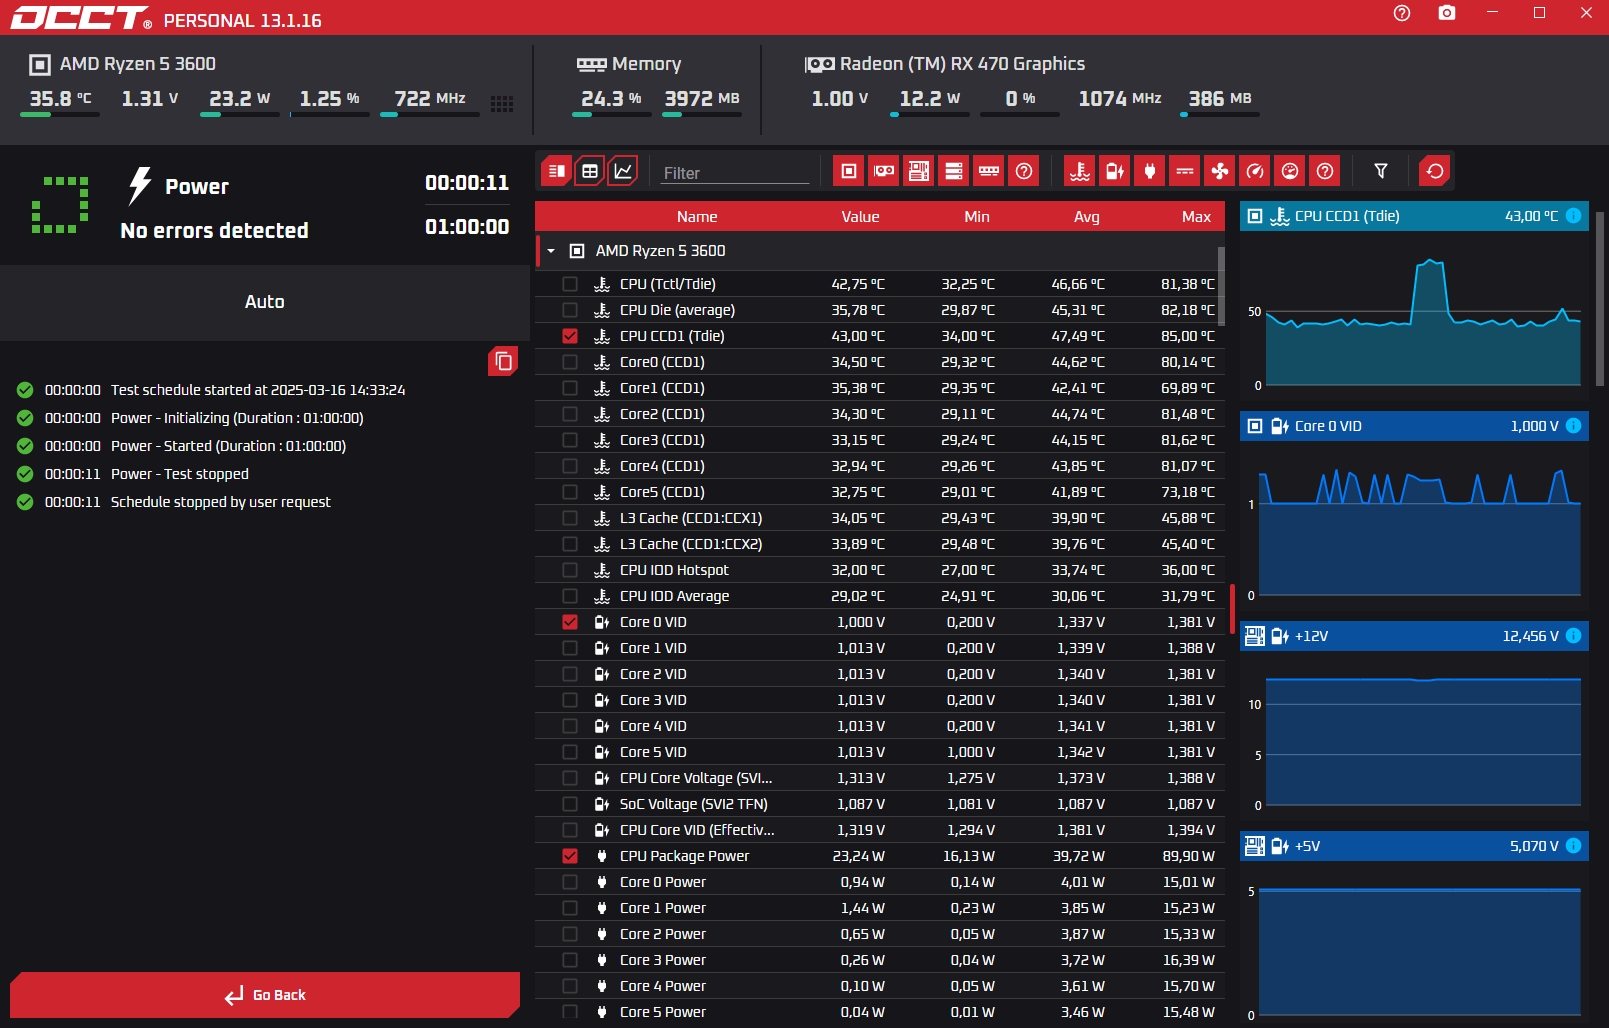Screen dimensions: 1609x1028
Task: Switch to the list and graphs view
Action: 557,171
